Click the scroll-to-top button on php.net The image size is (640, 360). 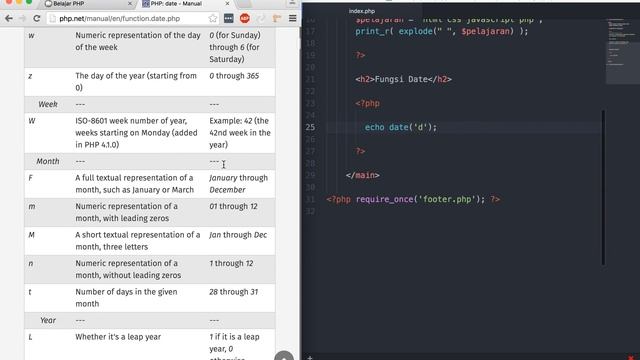pos(284,356)
